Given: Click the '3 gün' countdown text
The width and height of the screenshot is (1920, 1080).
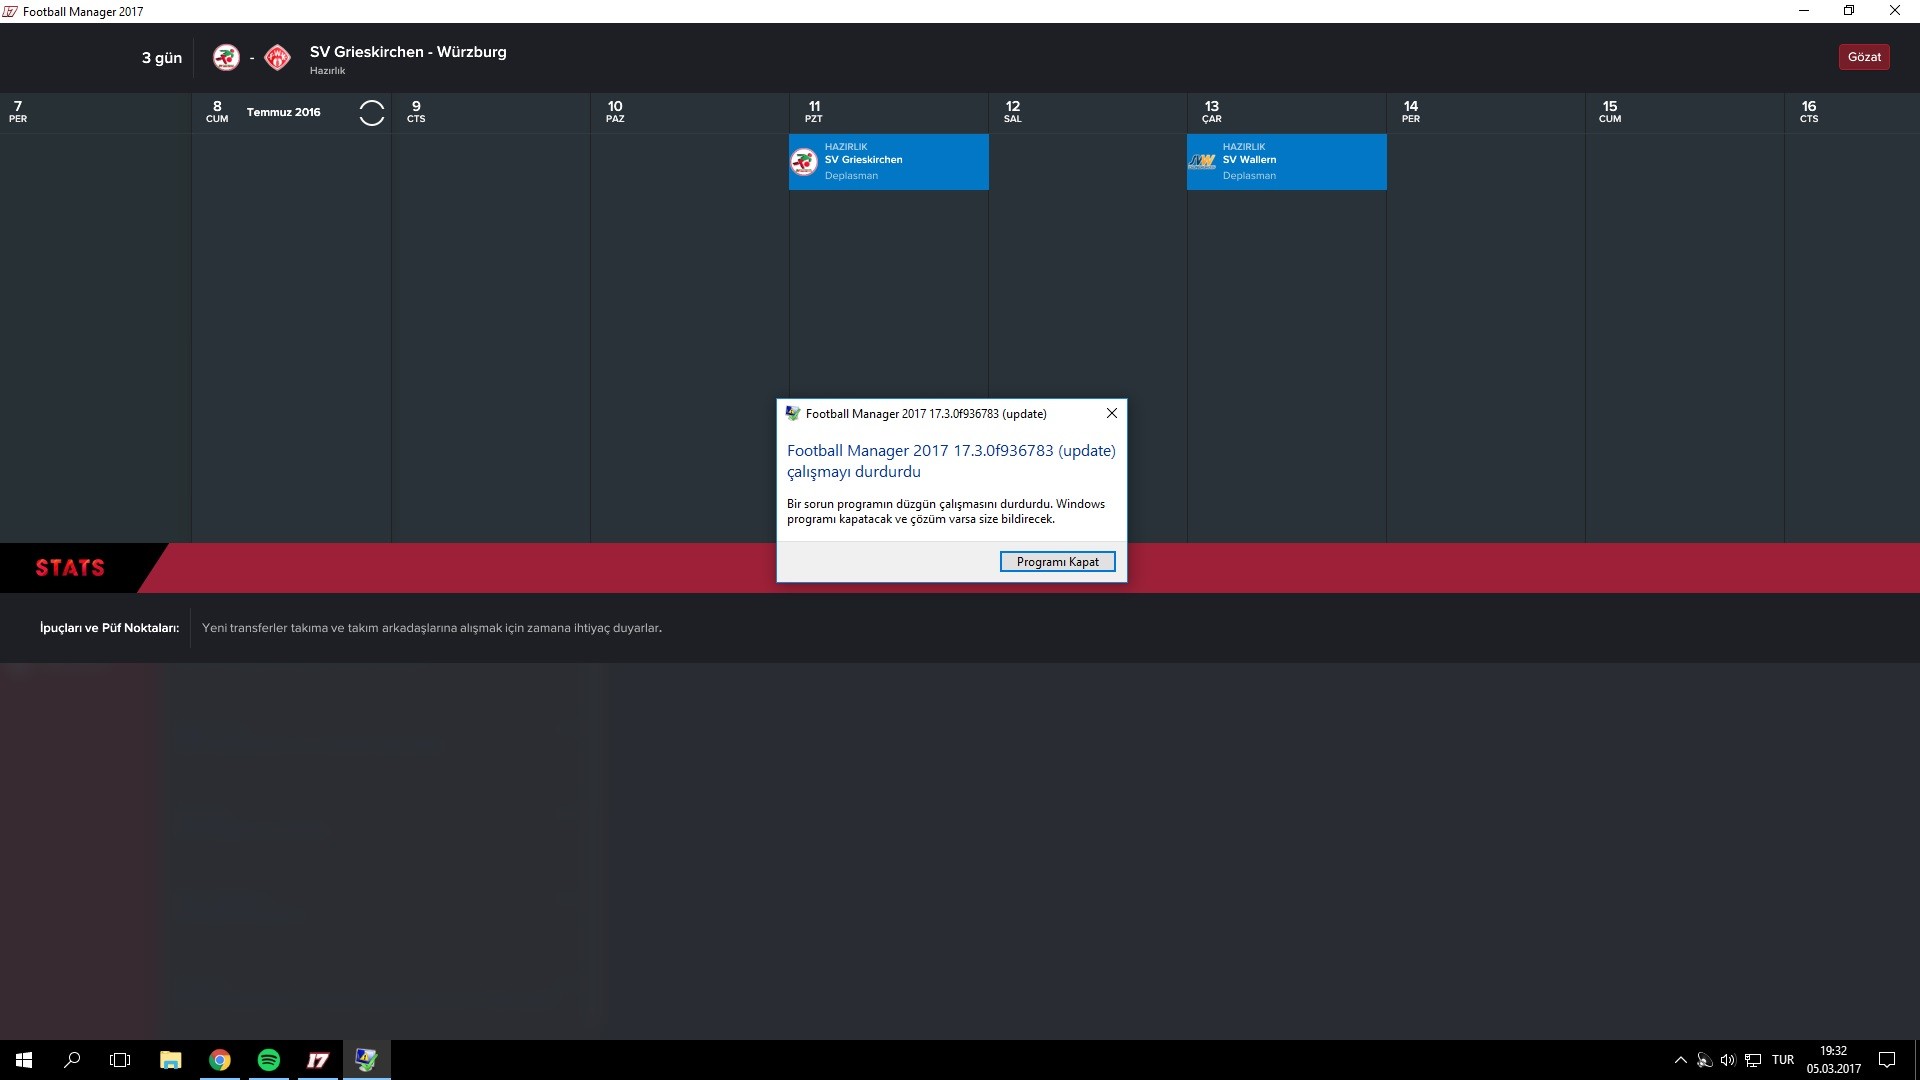Looking at the screenshot, I should tap(162, 58).
